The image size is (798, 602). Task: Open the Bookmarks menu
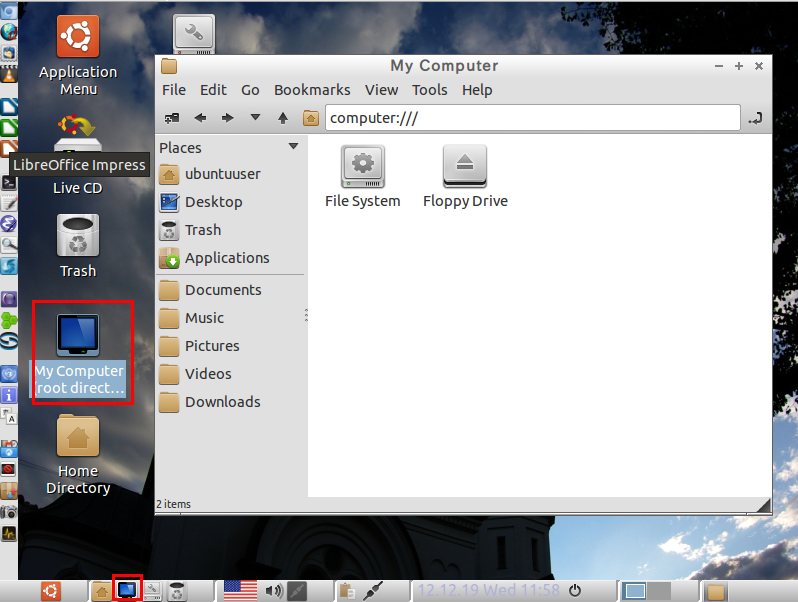(x=312, y=90)
